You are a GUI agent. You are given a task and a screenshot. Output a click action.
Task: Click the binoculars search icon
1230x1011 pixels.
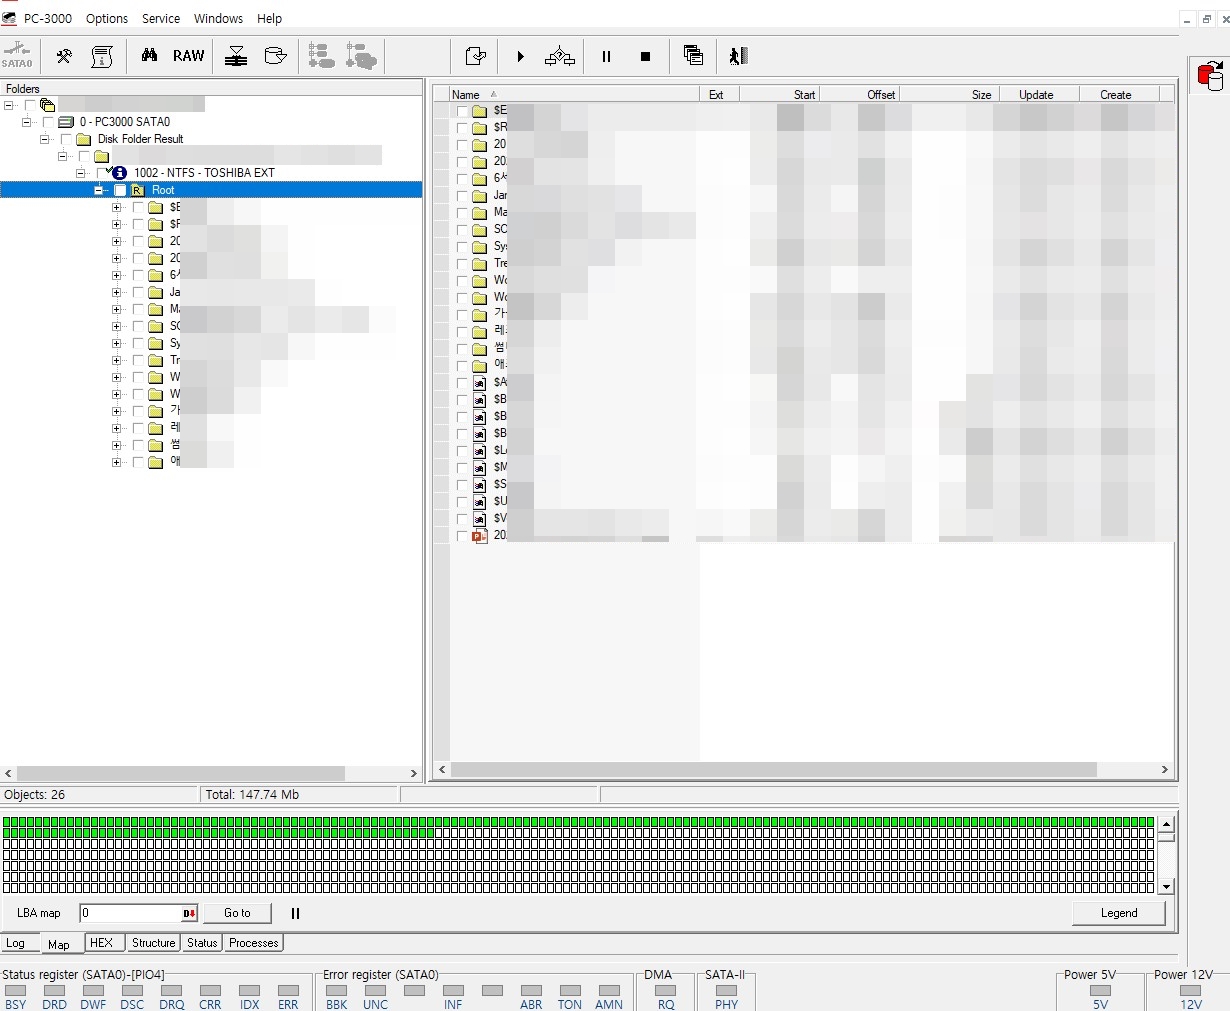[x=149, y=56]
